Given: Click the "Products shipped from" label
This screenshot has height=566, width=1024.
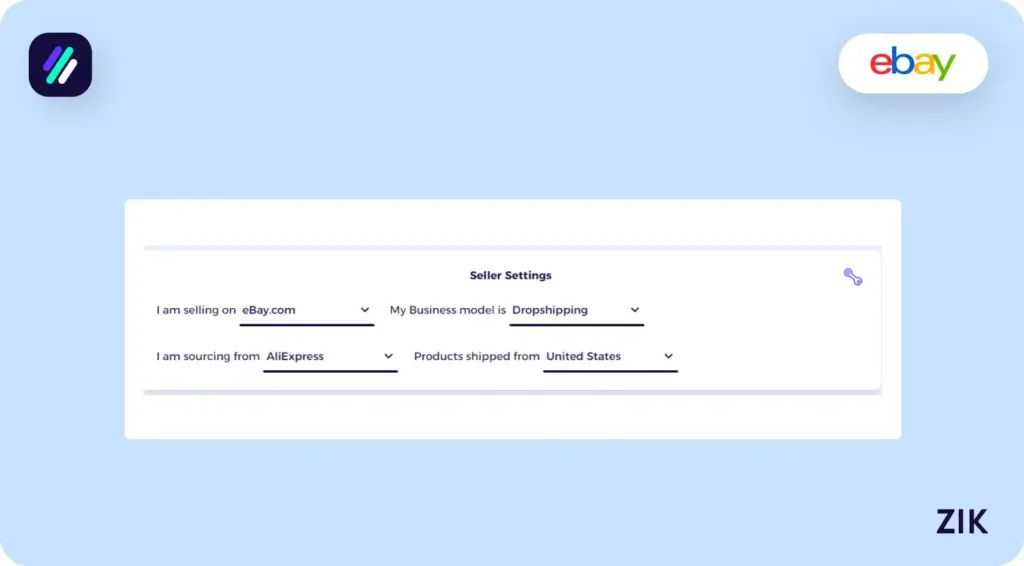Looking at the screenshot, I should 476,356.
